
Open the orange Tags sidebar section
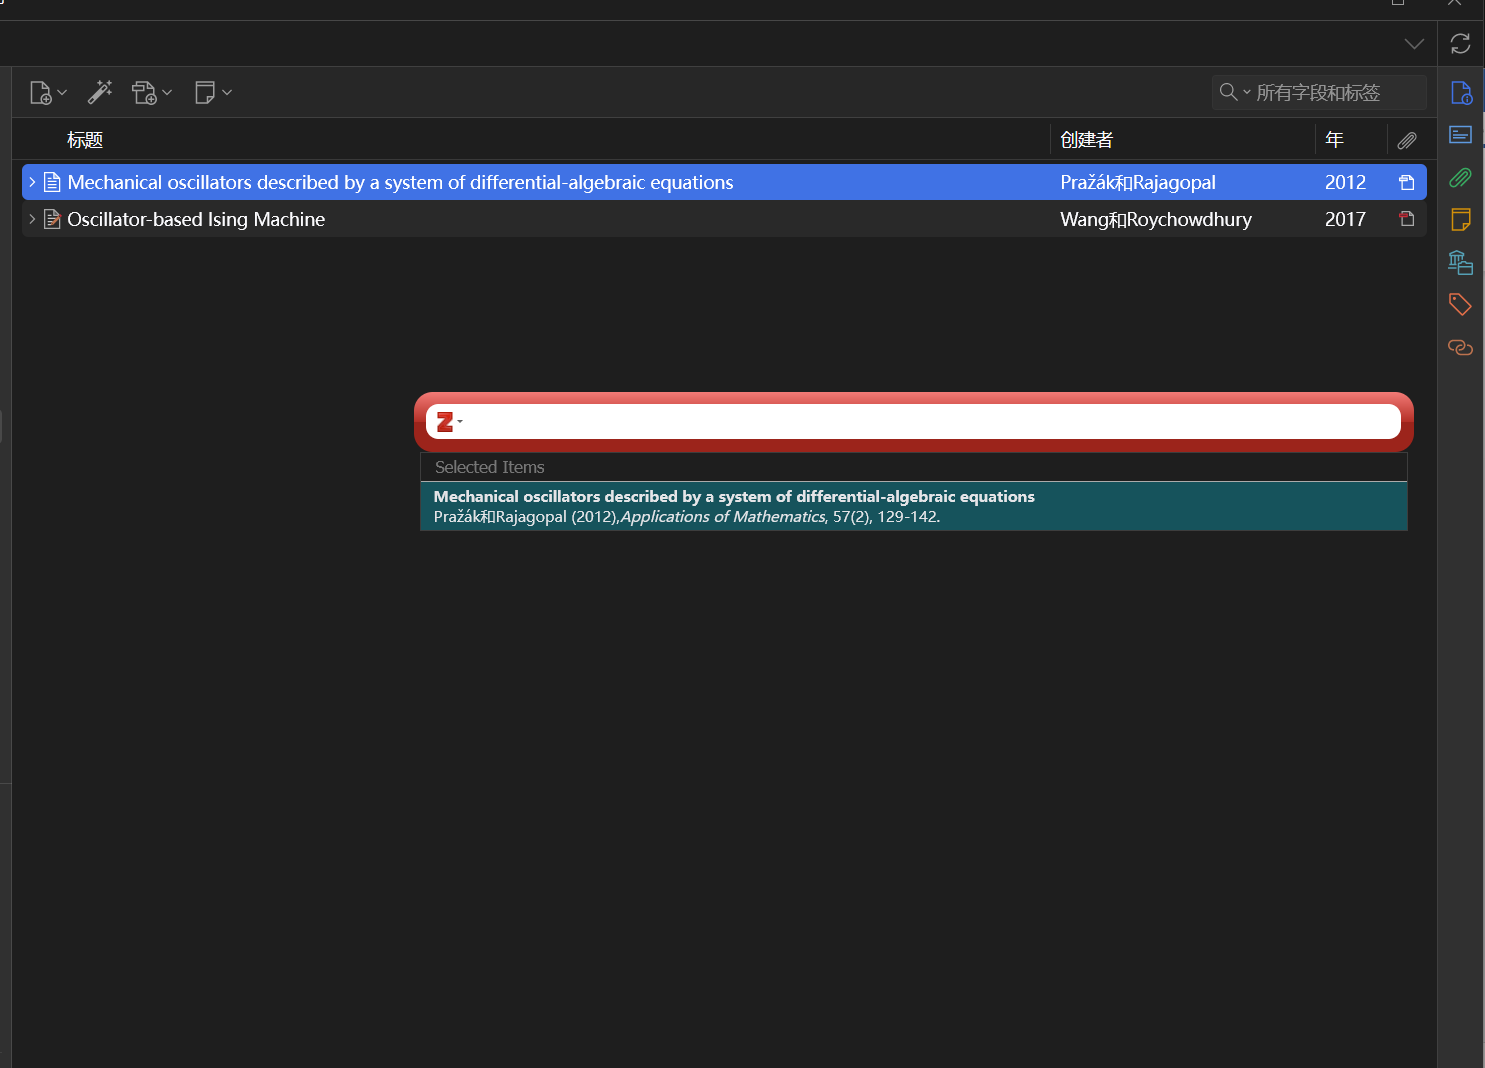click(1460, 304)
